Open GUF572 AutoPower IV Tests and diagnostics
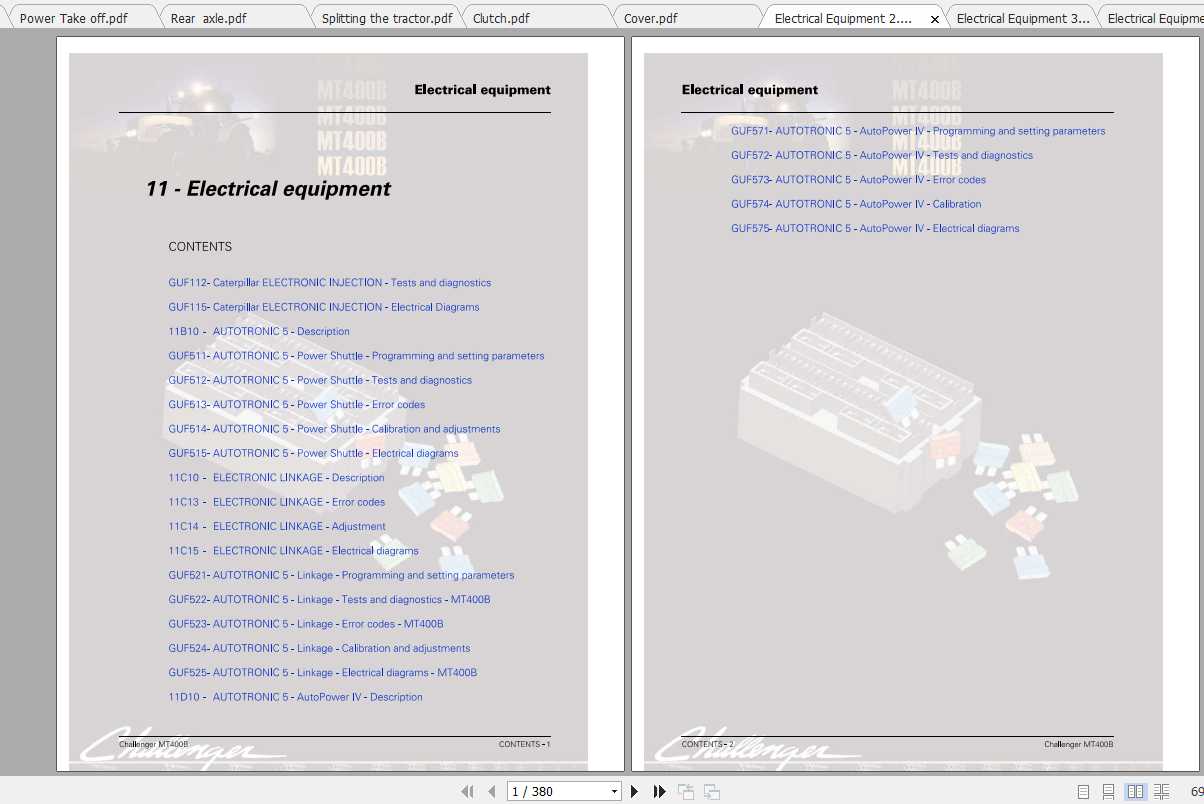Image resolution: width=1204 pixels, height=804 pixels. [882, 155]
